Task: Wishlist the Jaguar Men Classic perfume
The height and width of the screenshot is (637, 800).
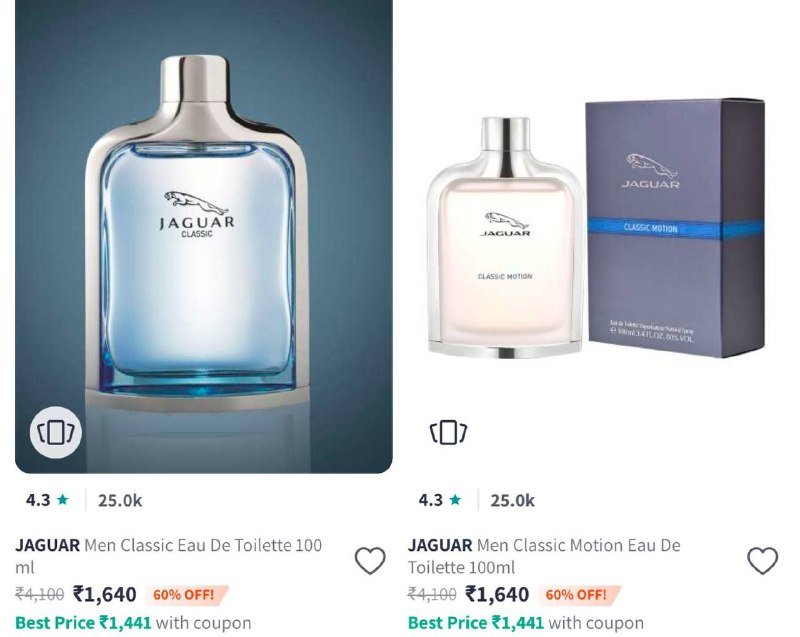Action: pos(370,560)
